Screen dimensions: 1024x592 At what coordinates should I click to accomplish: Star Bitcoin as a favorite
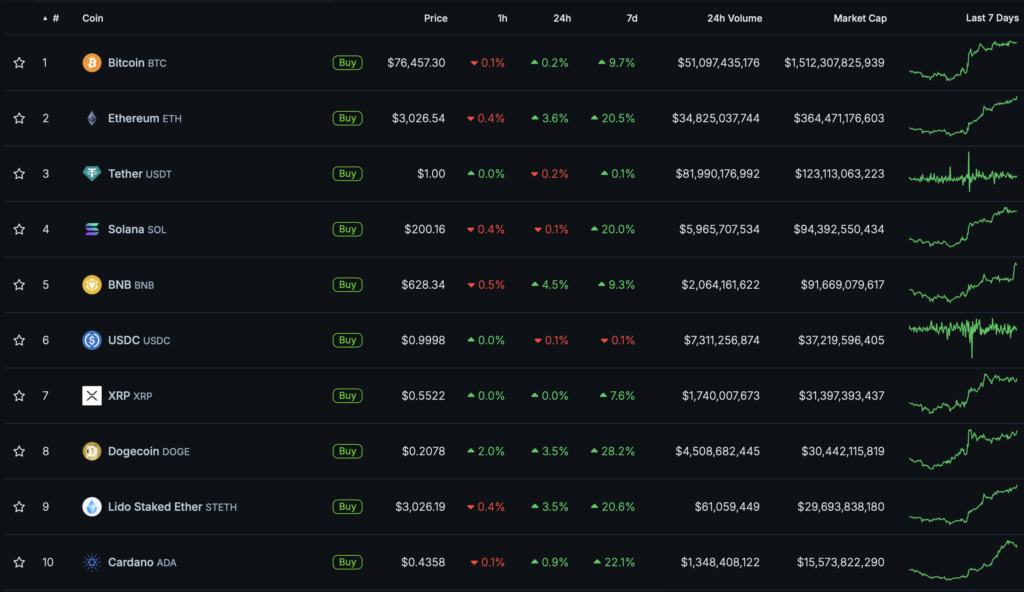(x=19, y=63)
